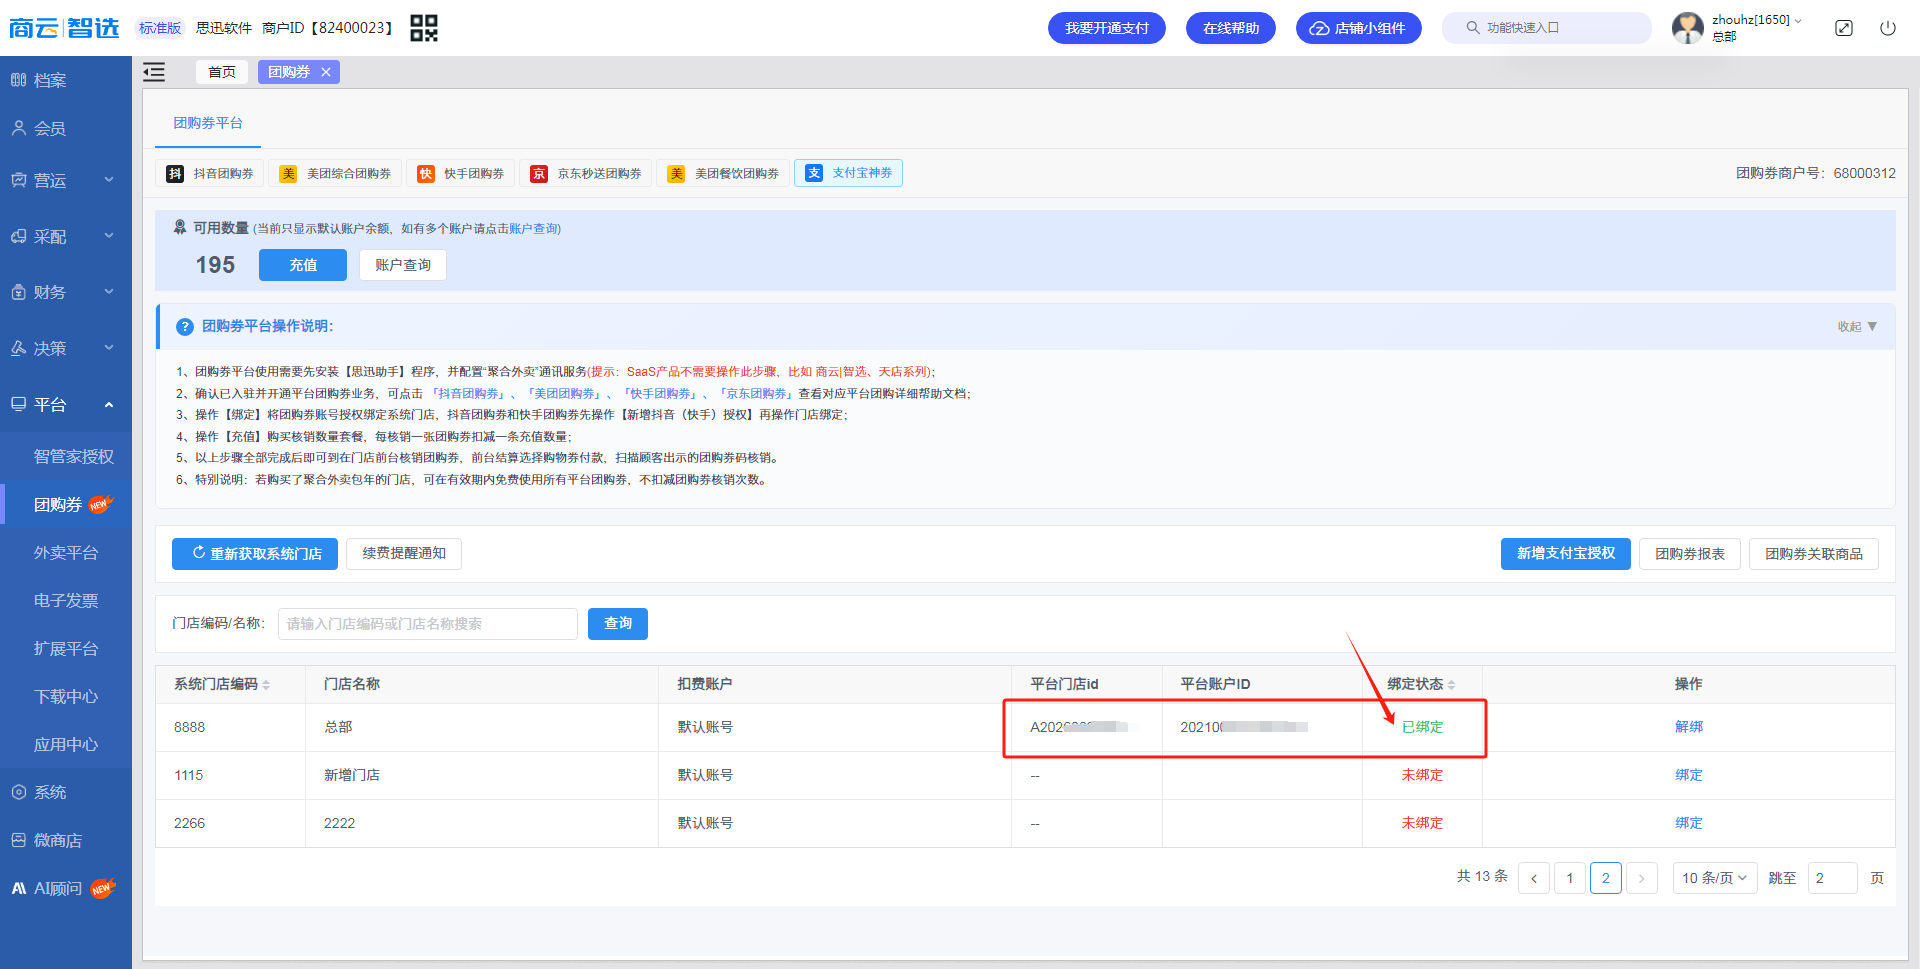Click the fullscreen toggle icon in the top bar
Image resolution: width=1920 pixels, height=969 pixels.
click(x=1844, y=28)
